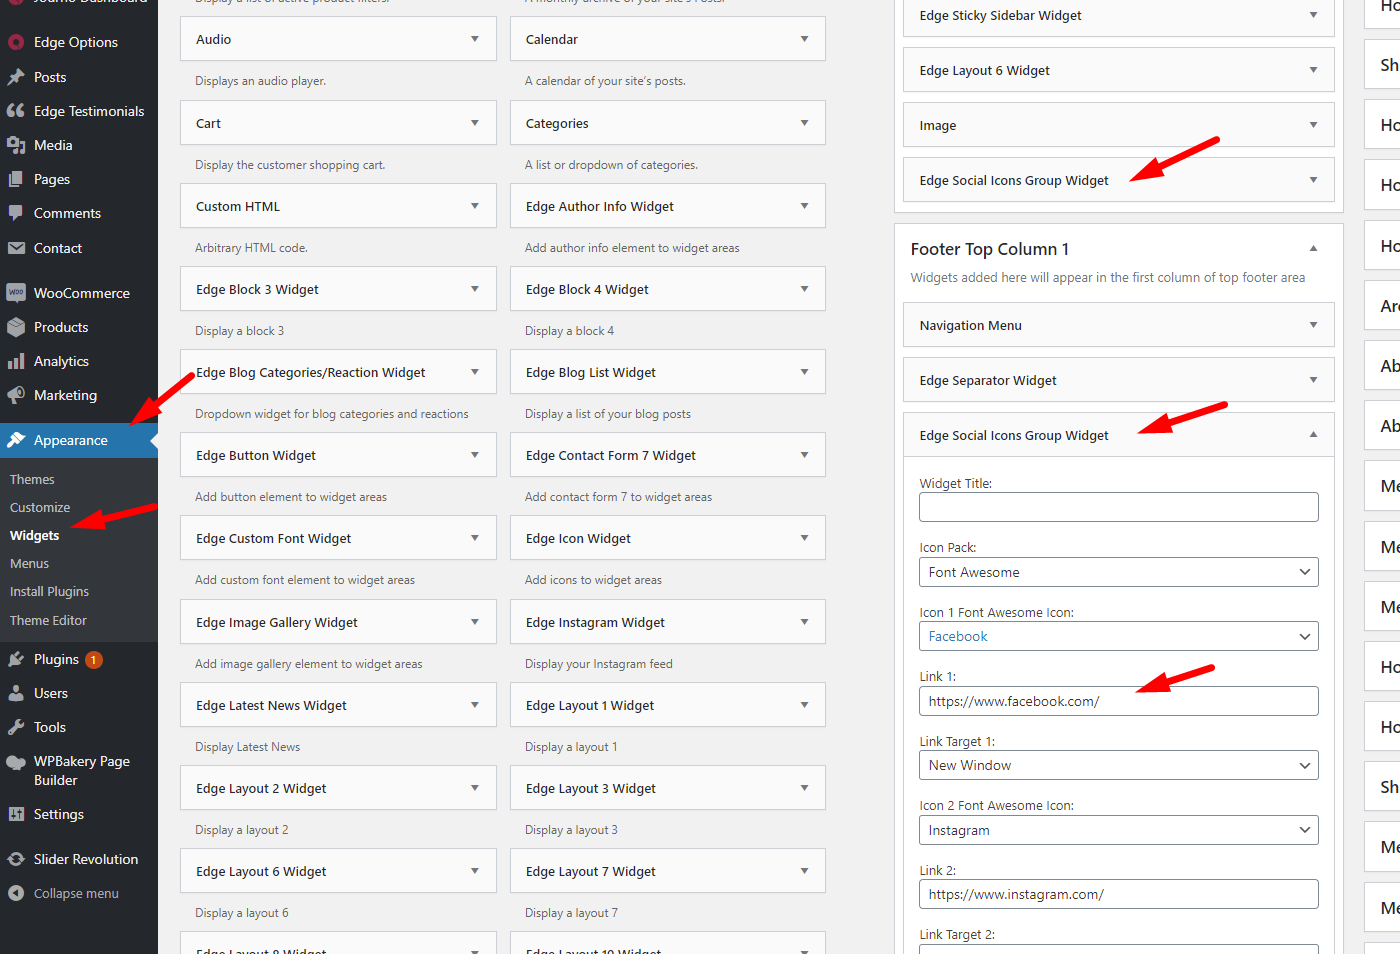Click the Posts pin icon
The width and height of the screenshot is (1400, 954).
click(x=16, y=77)
